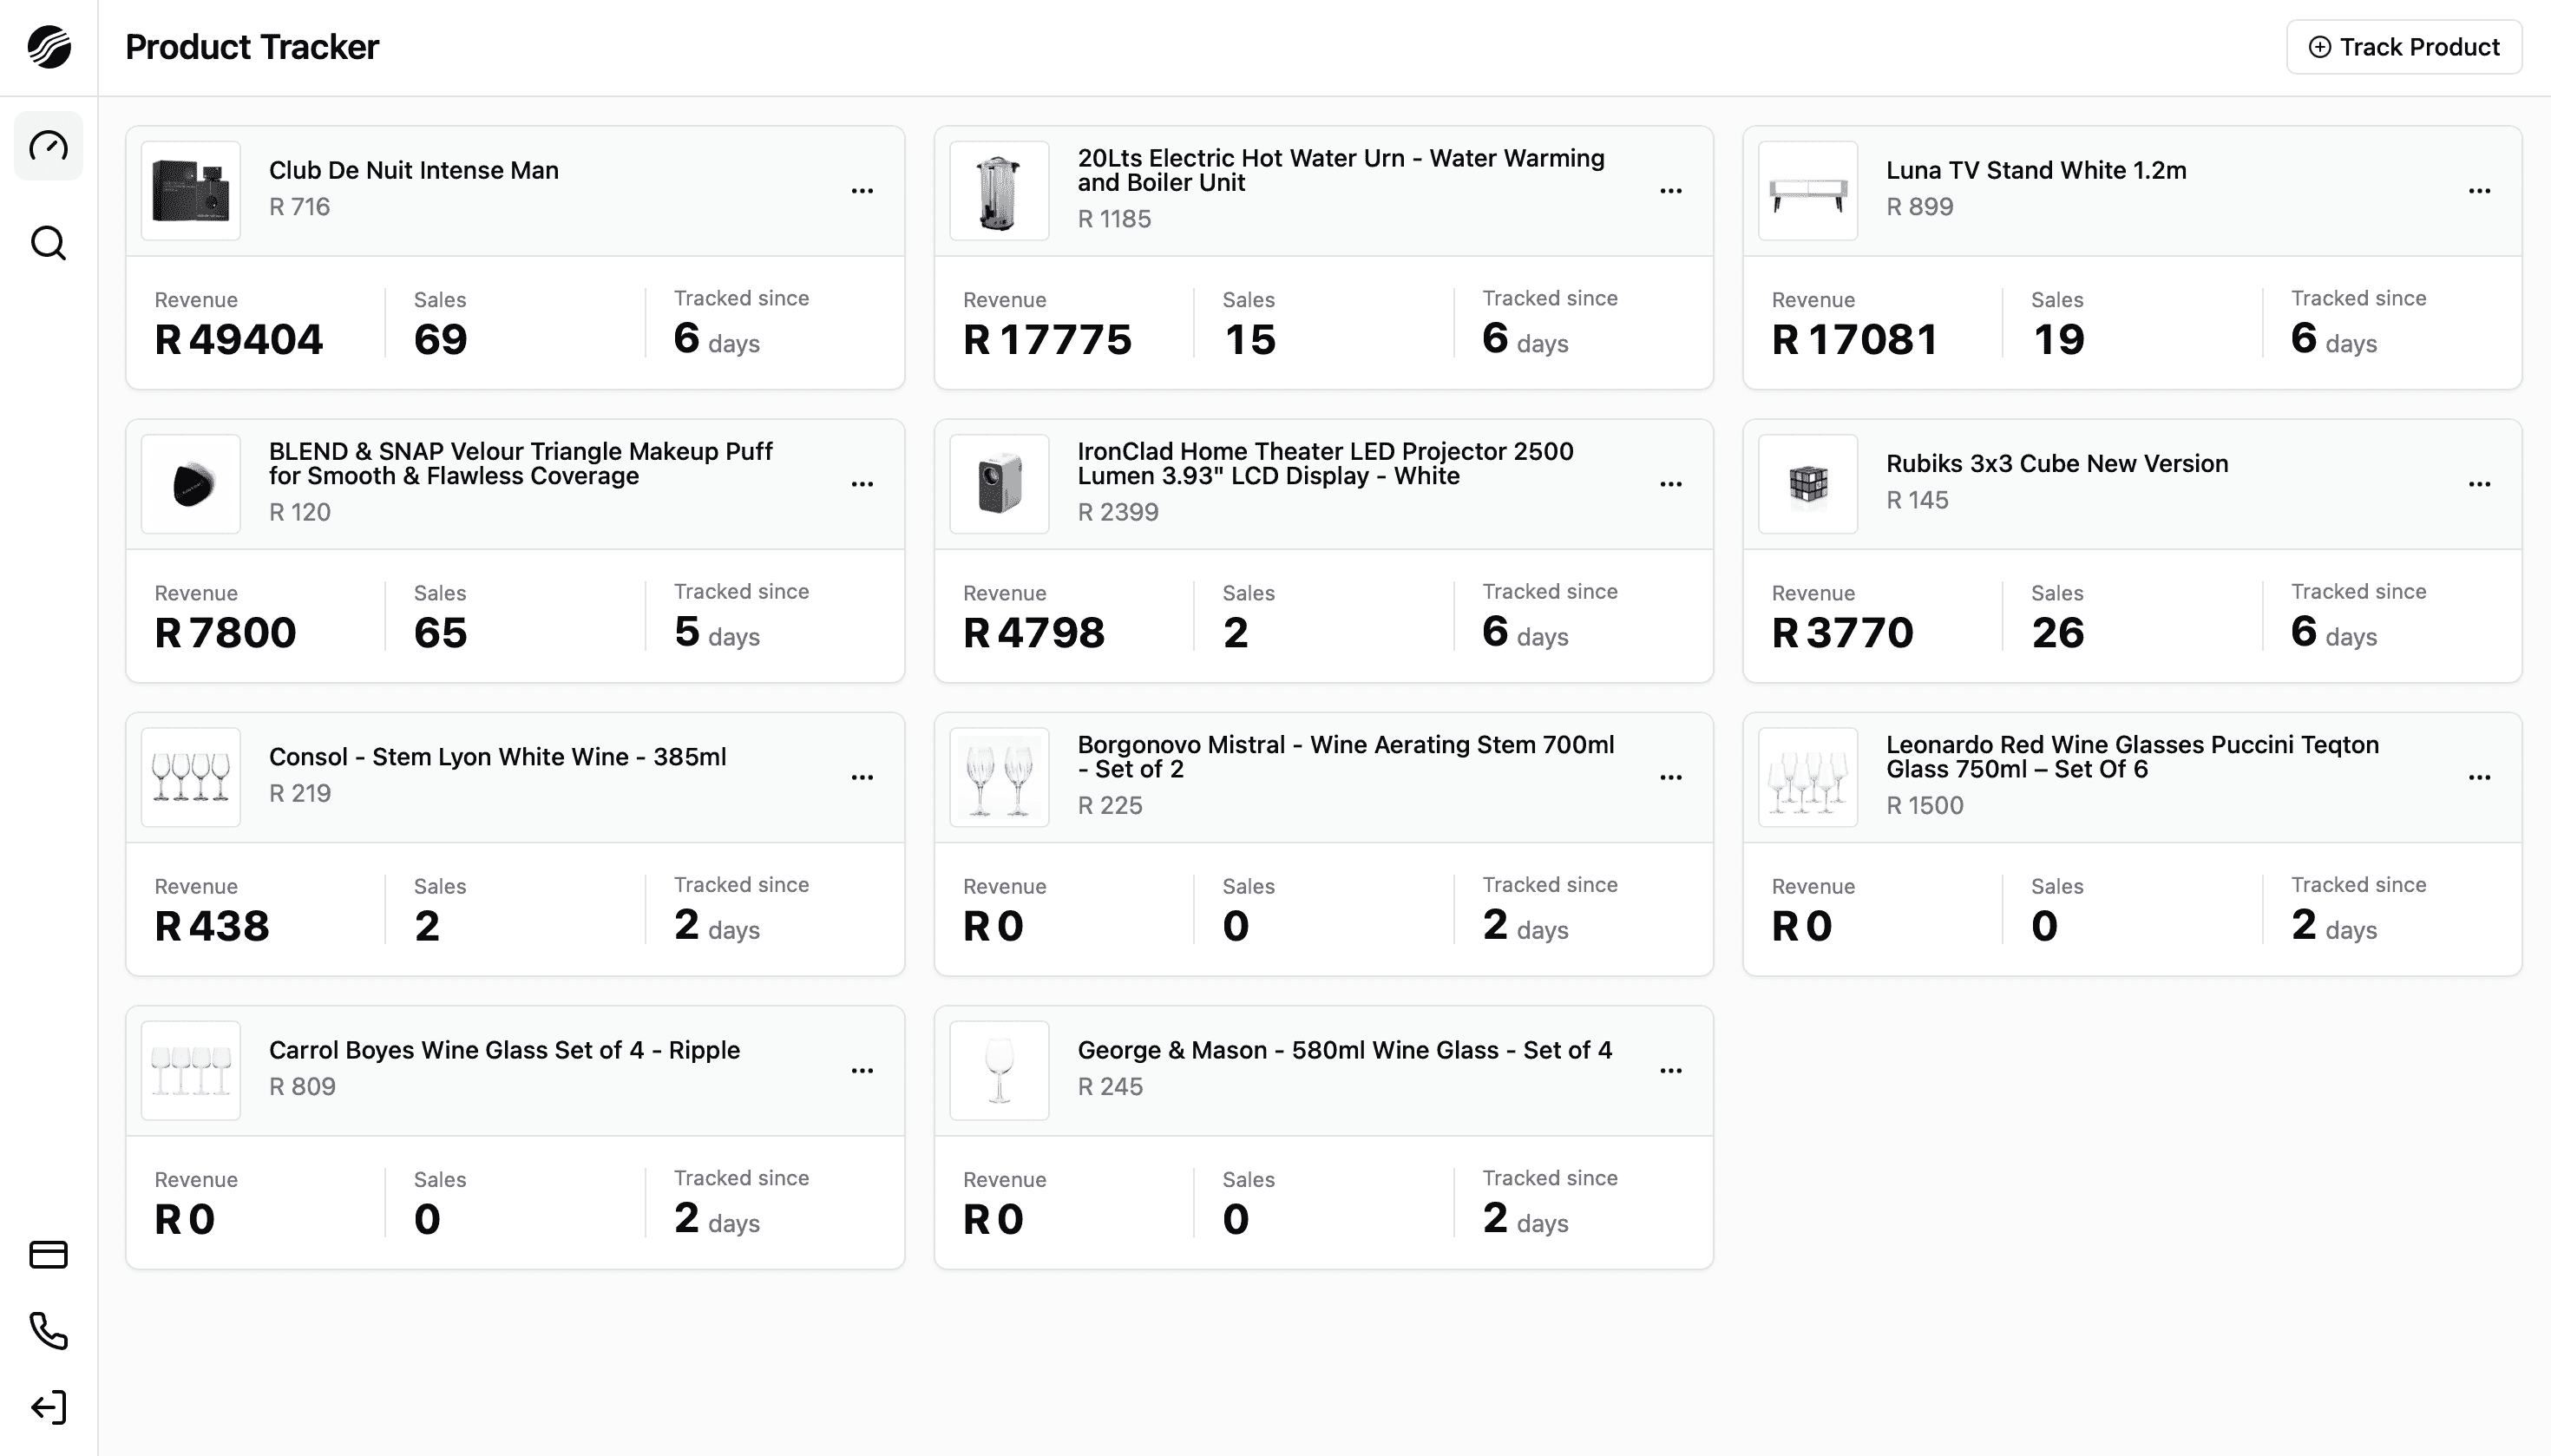Open three-dot menu for Luna TV Stand White

pos(2479,190)
